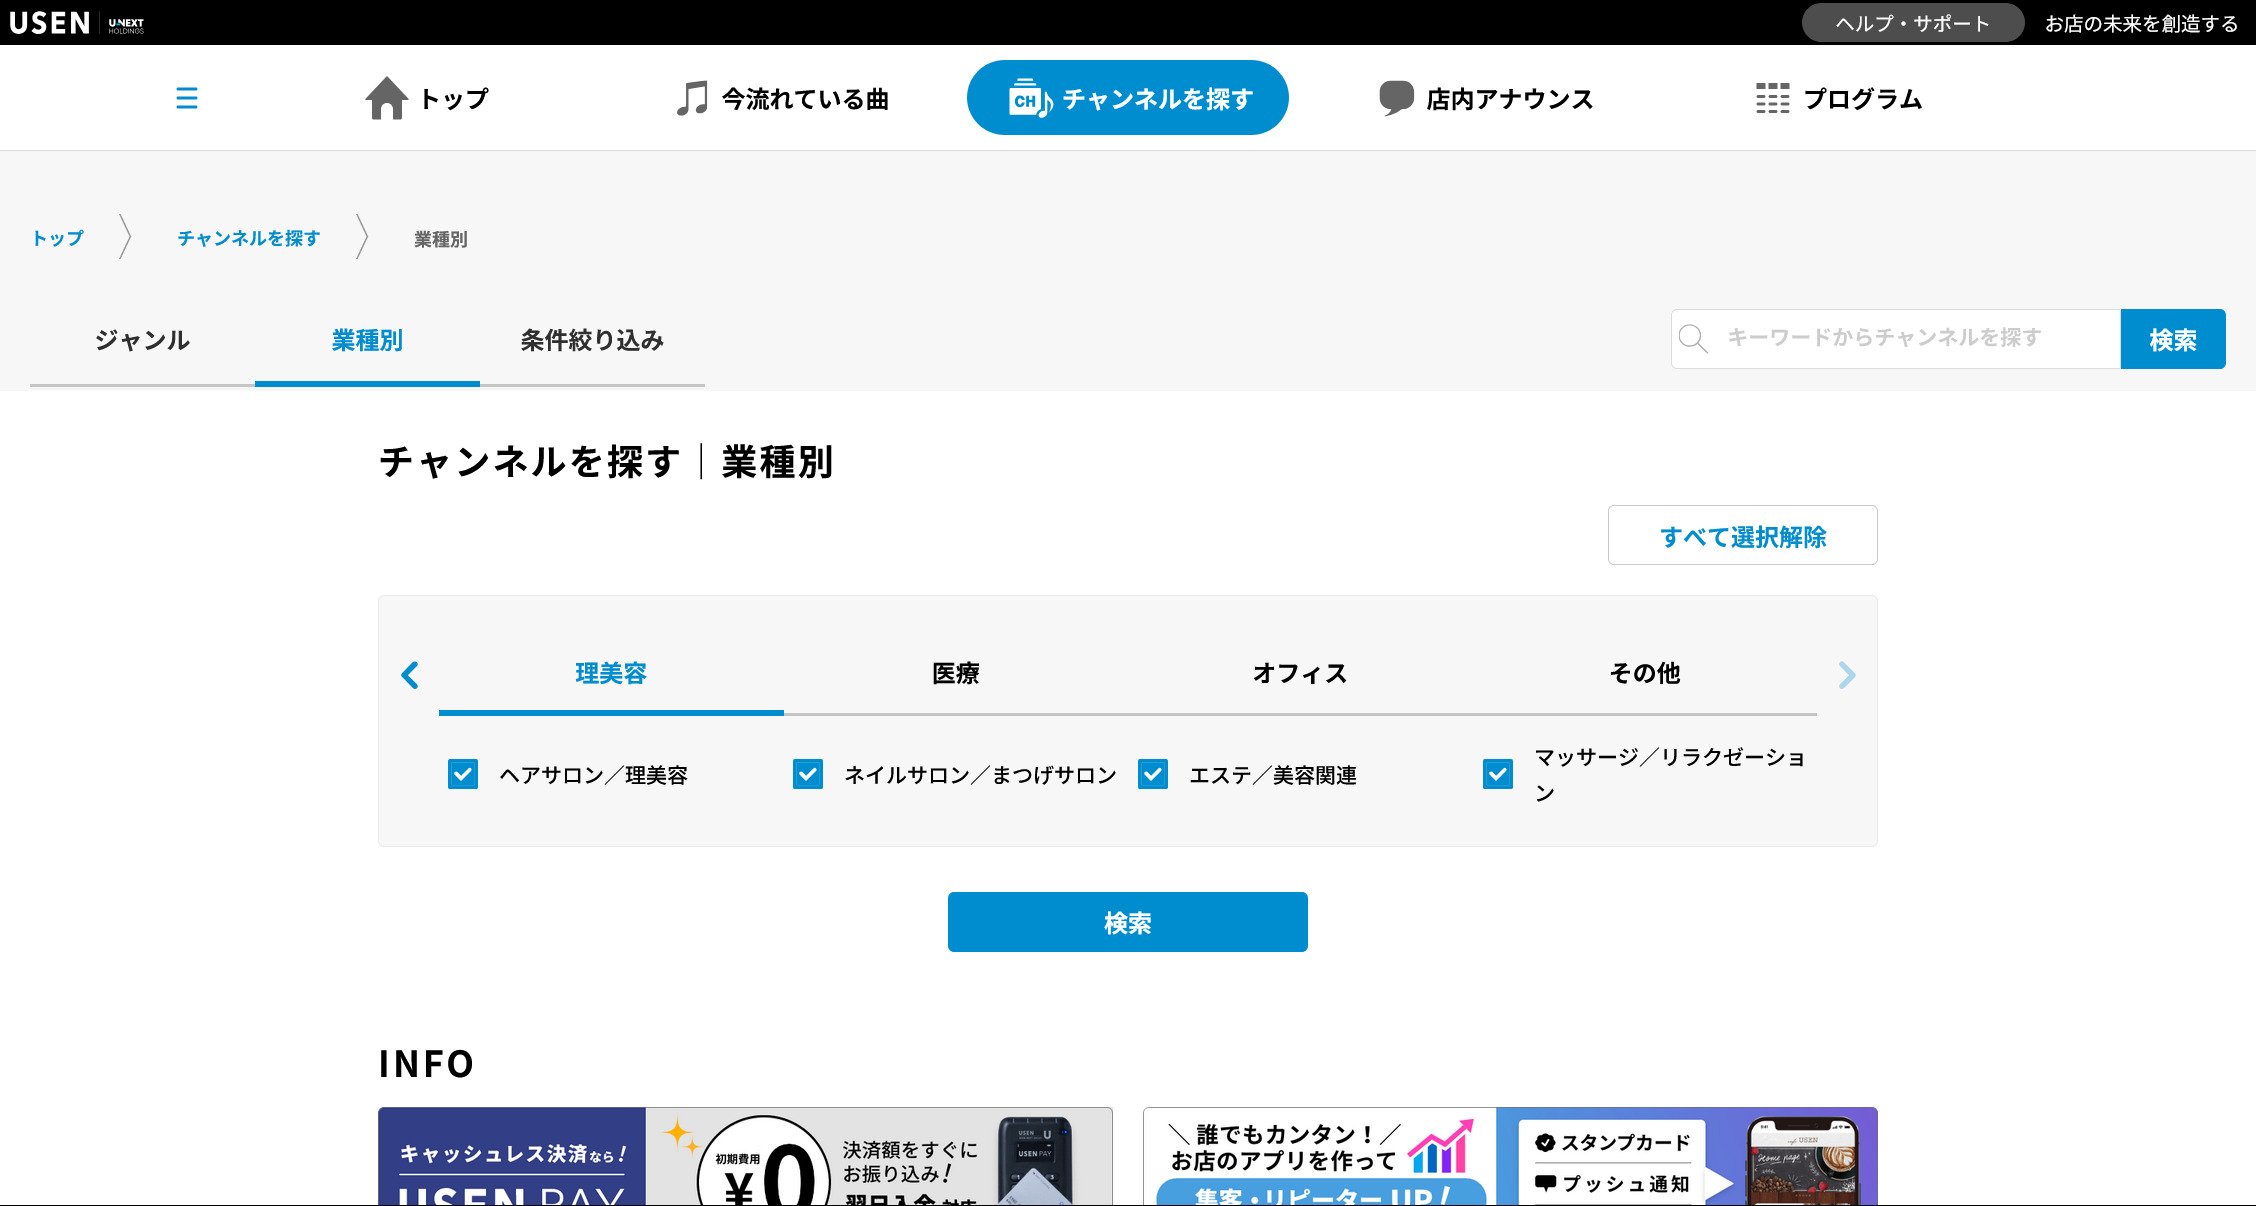Toggle the ネイルサロン／まつげサロン checkbox
Viewport: 2256px width, 1206px height.
point(808,774)
